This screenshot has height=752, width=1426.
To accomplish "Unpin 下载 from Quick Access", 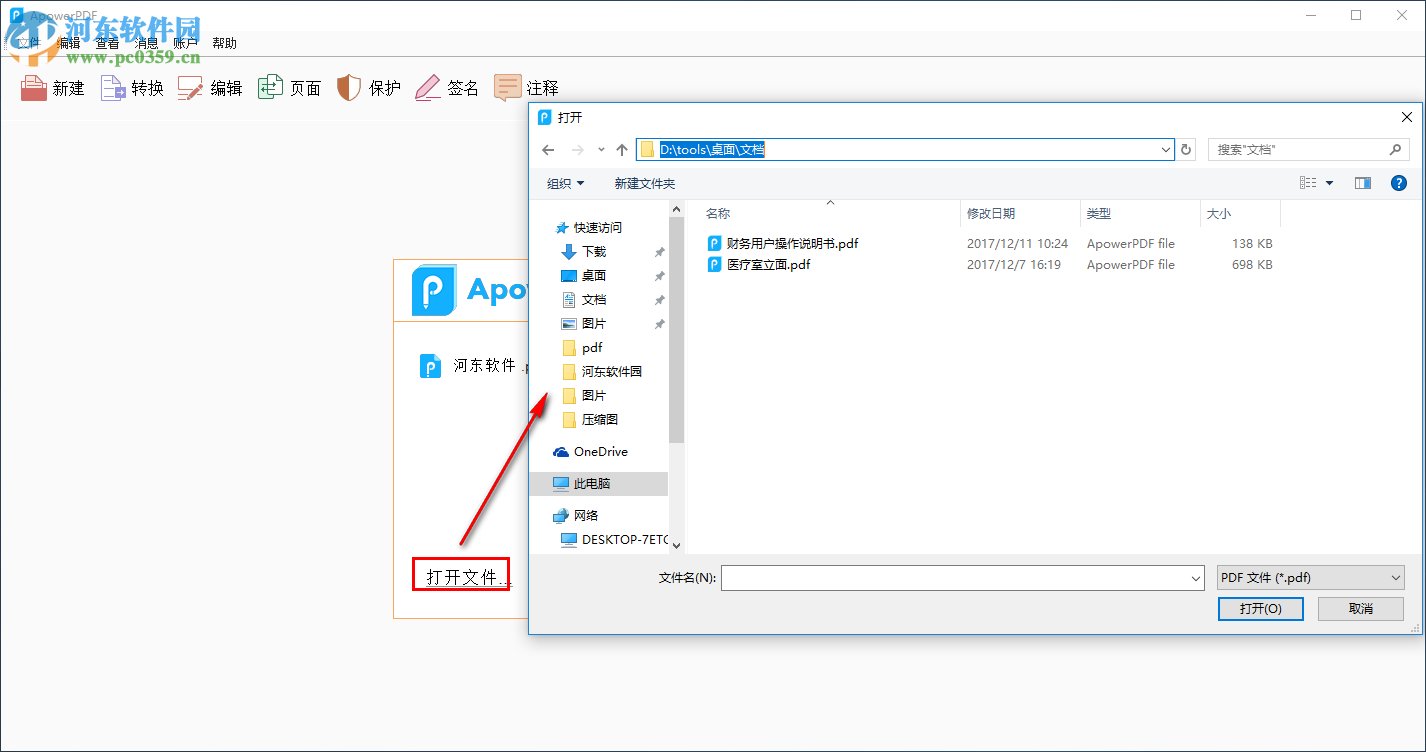I will coord(659,251).
